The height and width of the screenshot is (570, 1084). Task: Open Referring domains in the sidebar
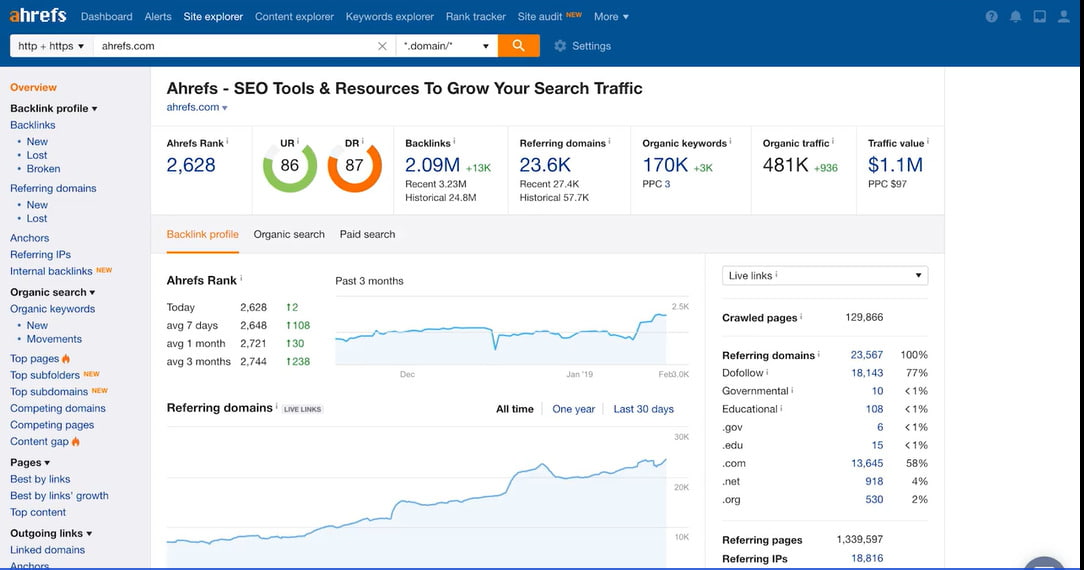(x=53, y=188)
